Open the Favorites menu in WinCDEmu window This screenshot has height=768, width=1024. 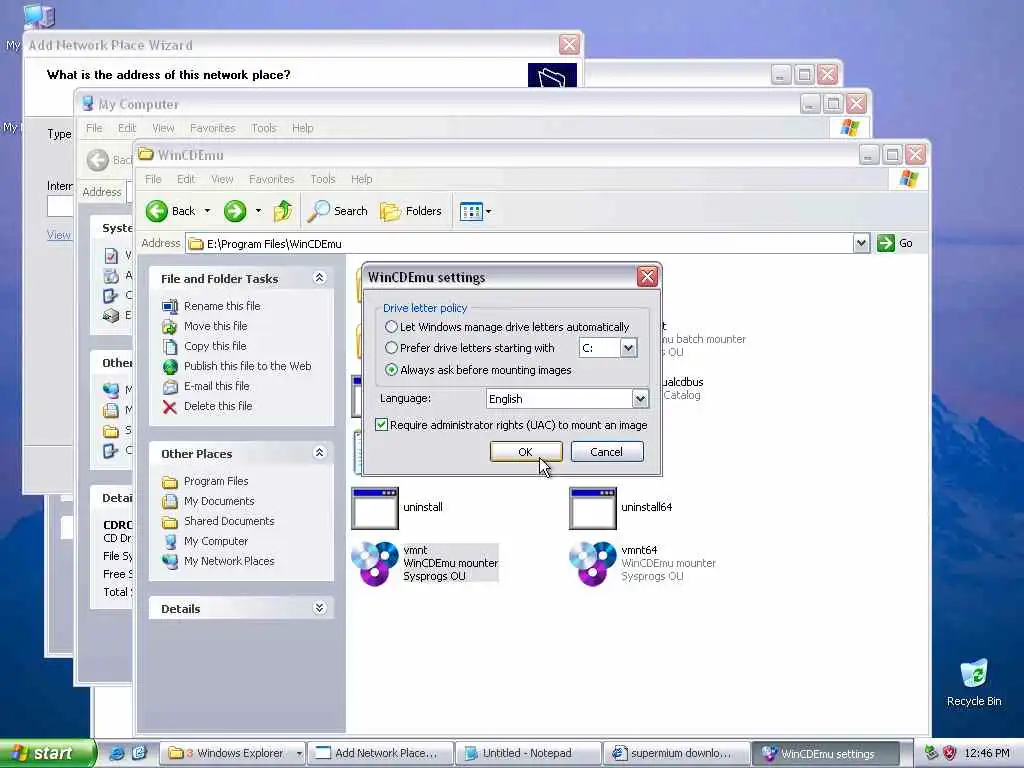click(272, 179)
